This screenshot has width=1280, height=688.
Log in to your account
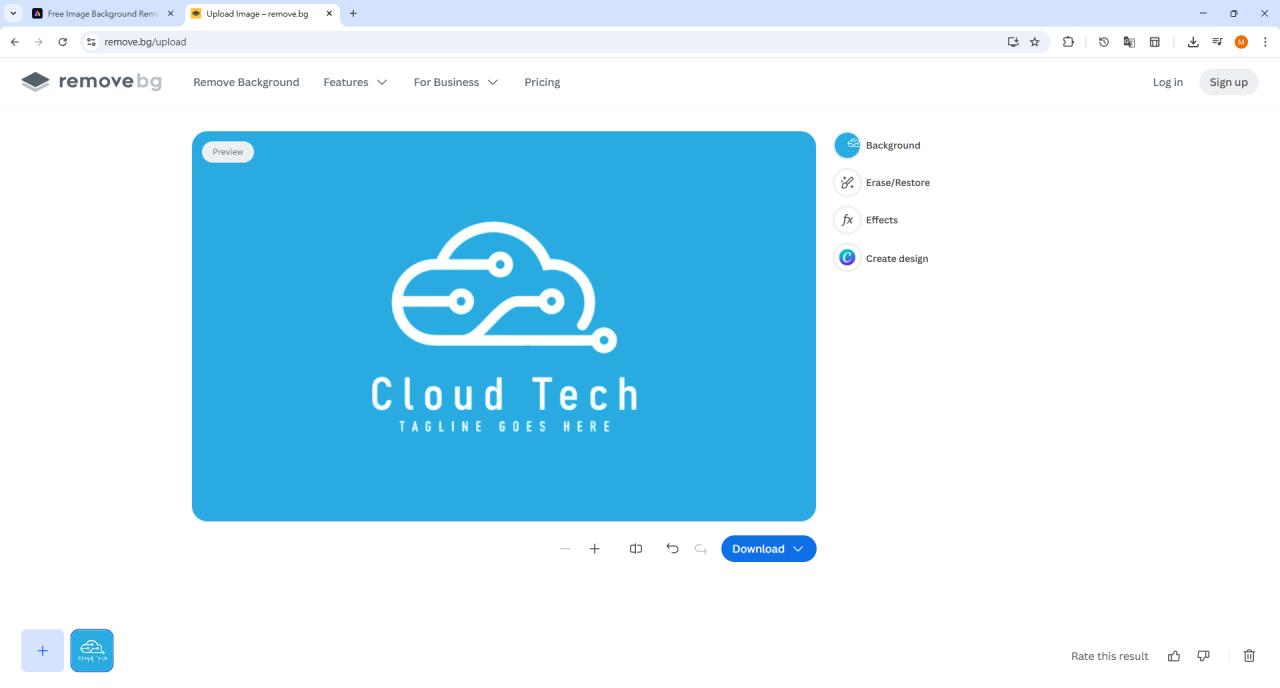tap(1167, 82)
